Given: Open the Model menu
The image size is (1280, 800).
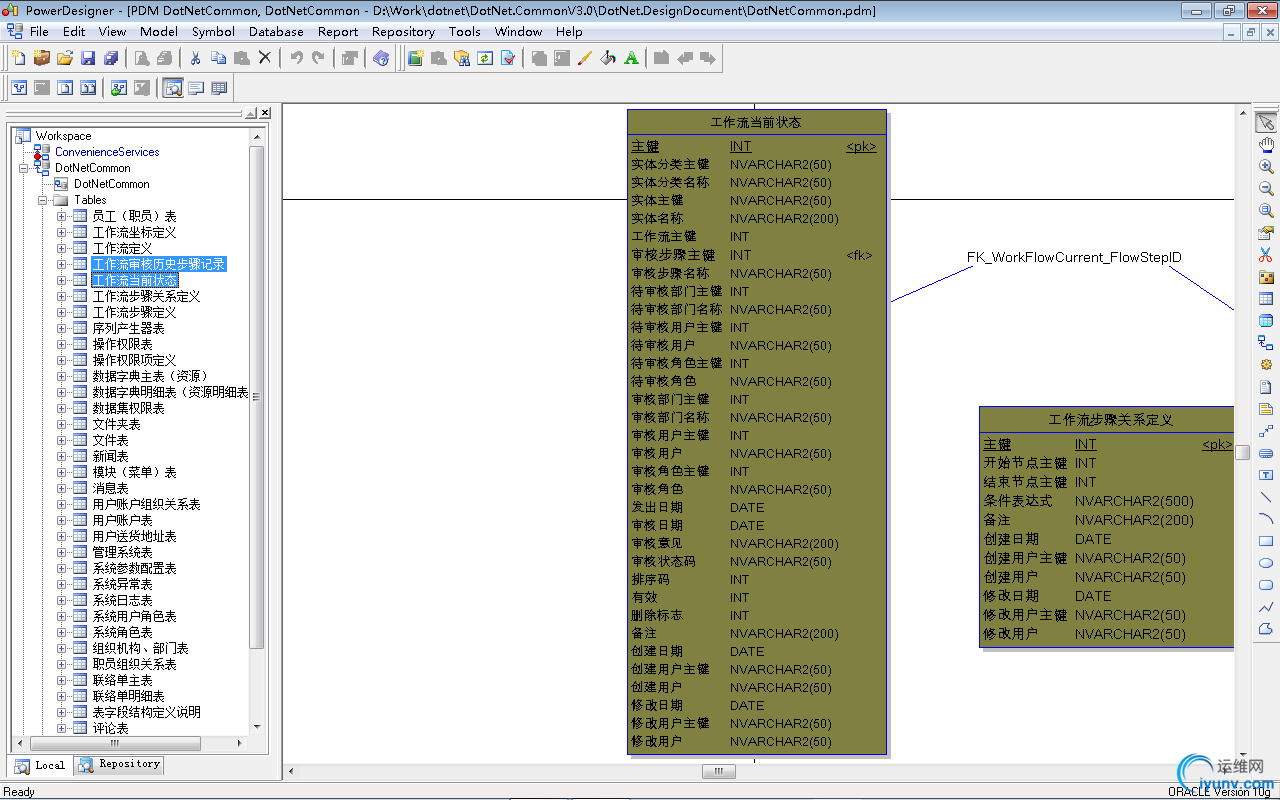Looking at the screenshot, I should (159, 32).
